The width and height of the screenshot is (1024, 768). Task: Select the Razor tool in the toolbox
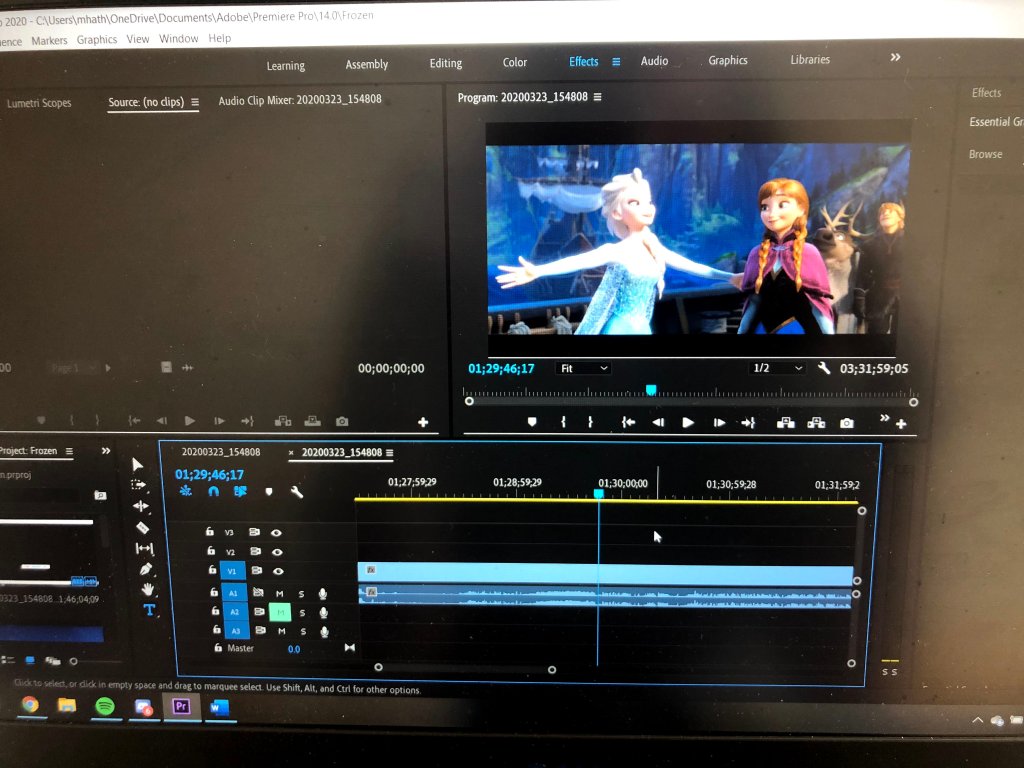coord(141,527)
